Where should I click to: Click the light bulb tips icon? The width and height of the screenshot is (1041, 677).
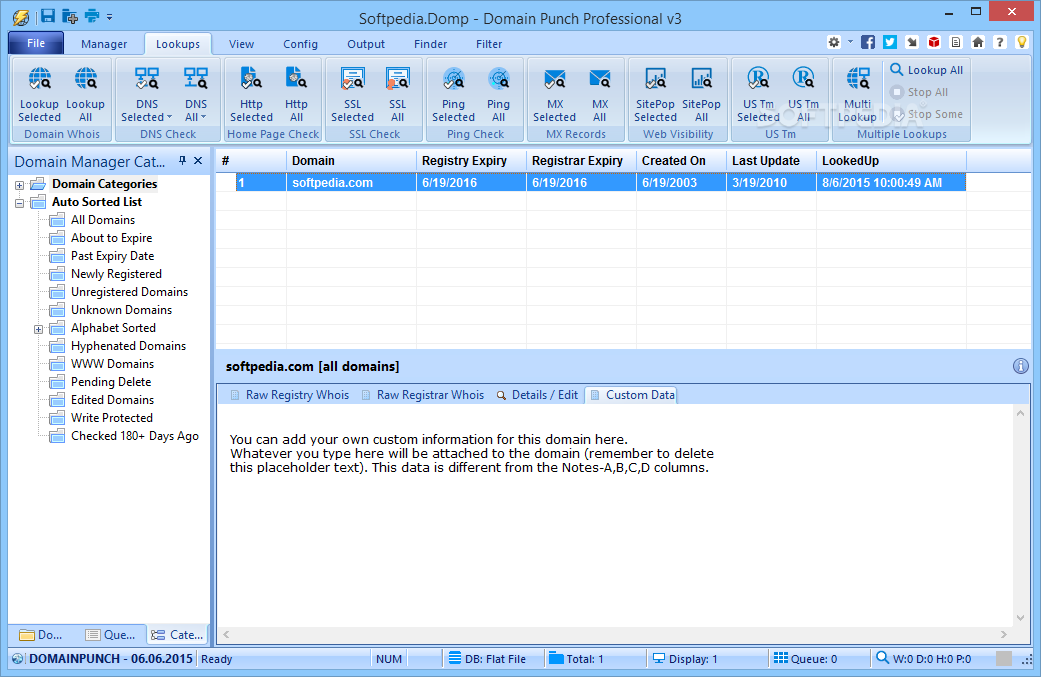(1022, 42)
